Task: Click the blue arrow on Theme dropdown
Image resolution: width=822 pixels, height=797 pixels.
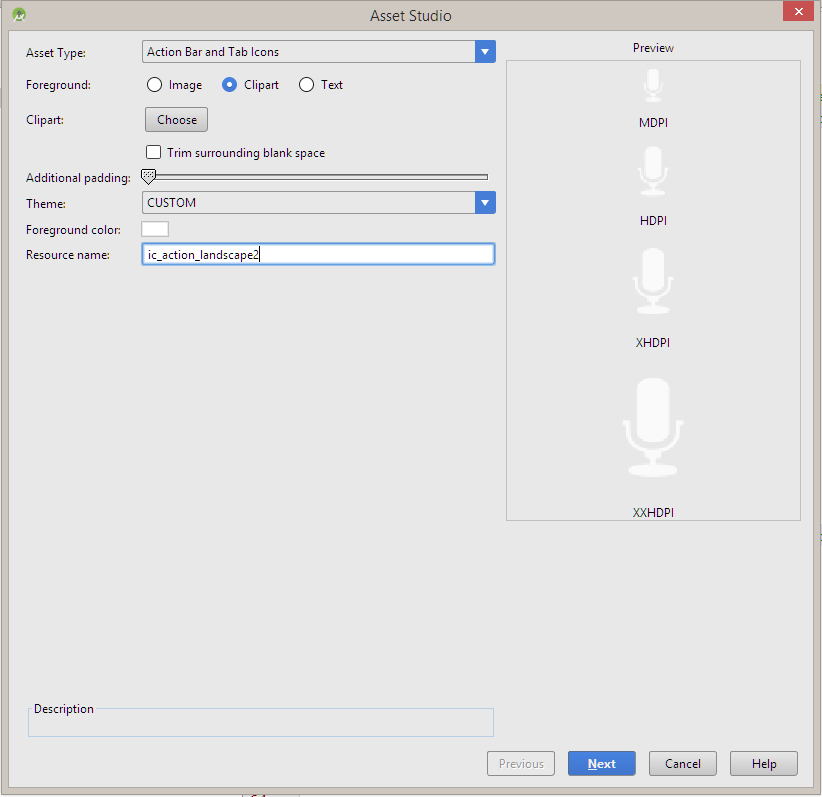Action: [485, 202]
